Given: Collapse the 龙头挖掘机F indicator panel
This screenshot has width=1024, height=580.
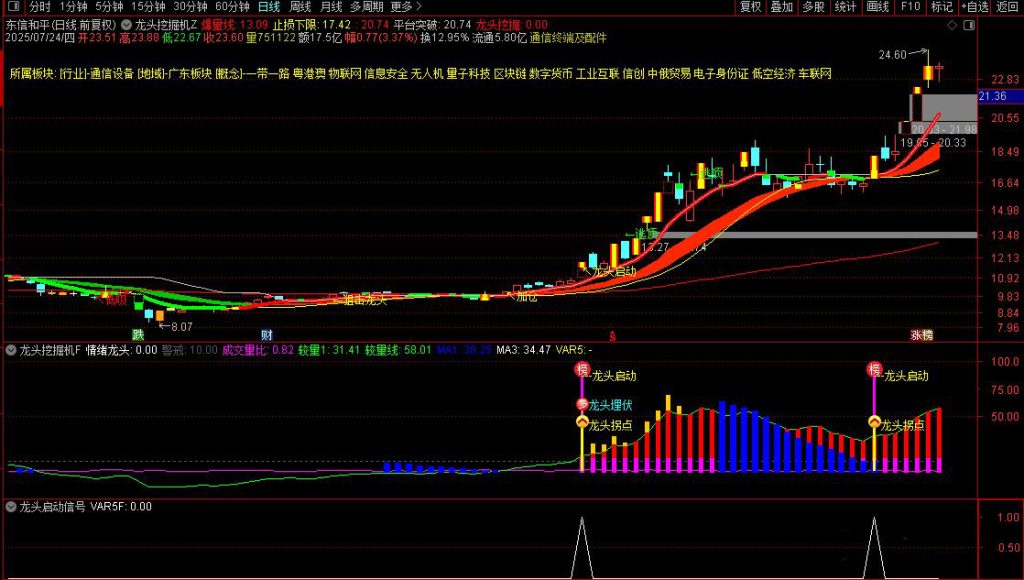Looking at the screenshot, I should [10, 351].
